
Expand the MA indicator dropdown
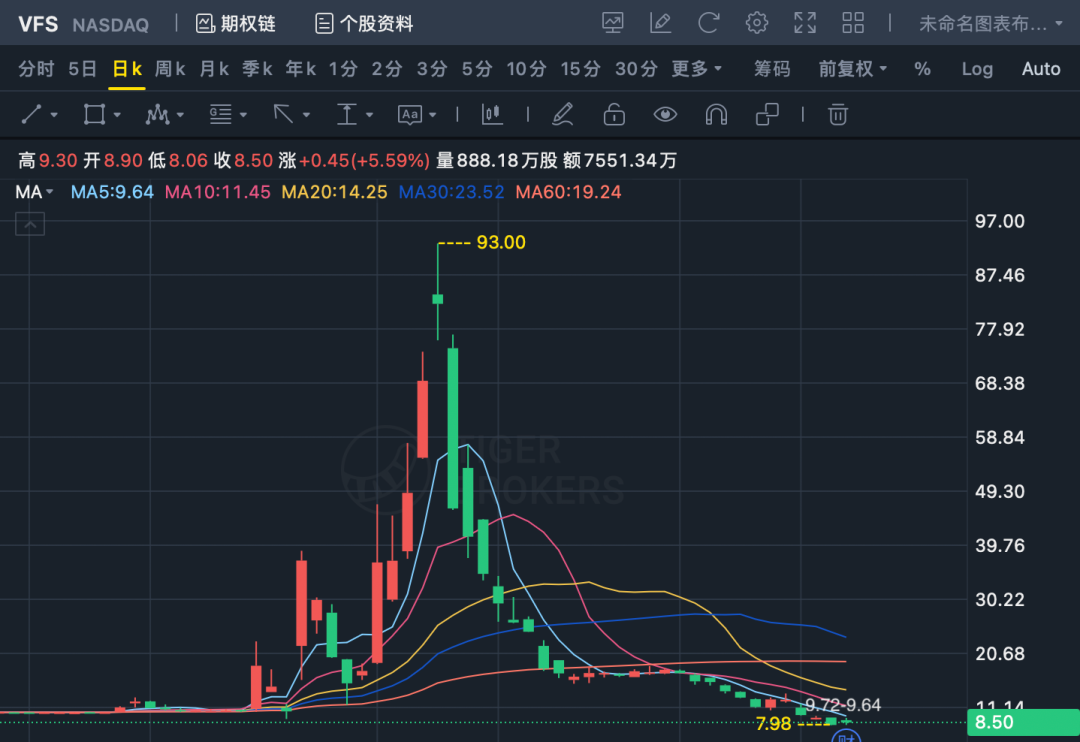(x=34, y=192)
